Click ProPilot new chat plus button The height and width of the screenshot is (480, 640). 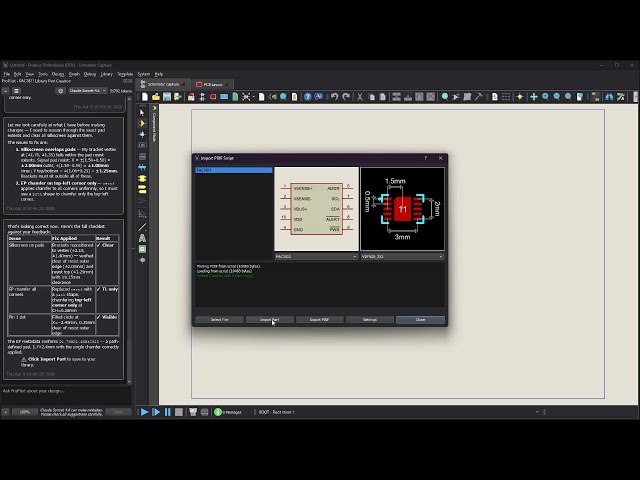click(x=6, y=91)
